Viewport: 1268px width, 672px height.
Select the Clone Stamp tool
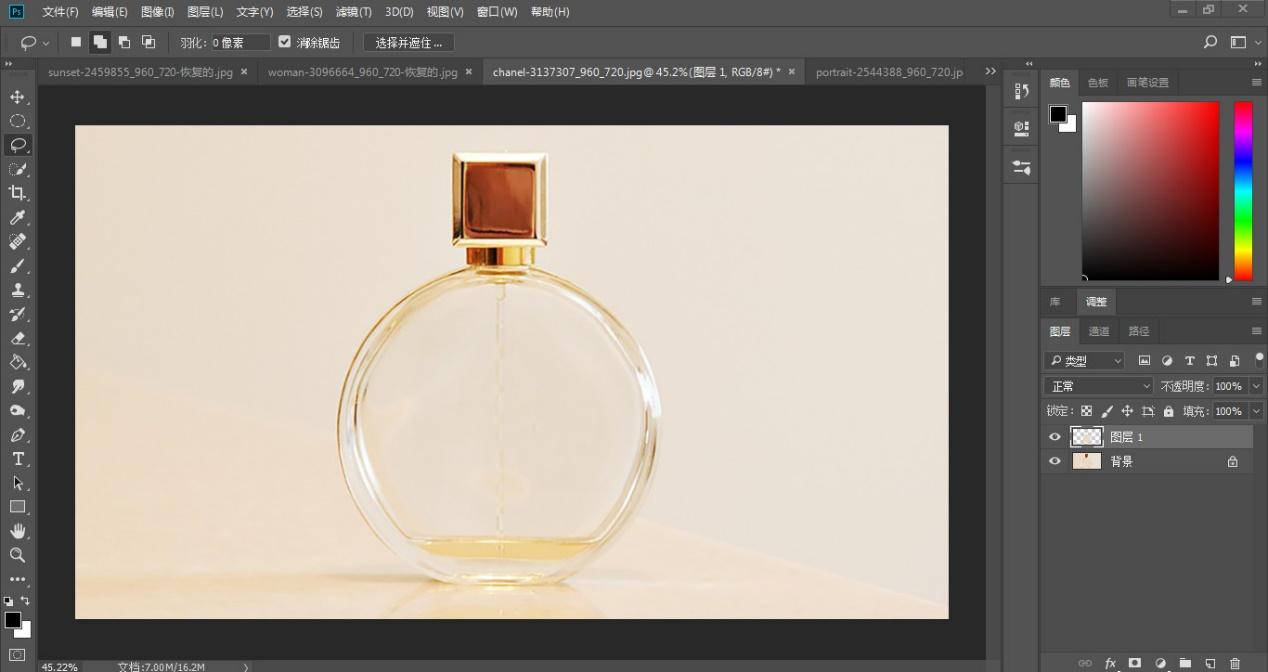[x=17, y=290]
